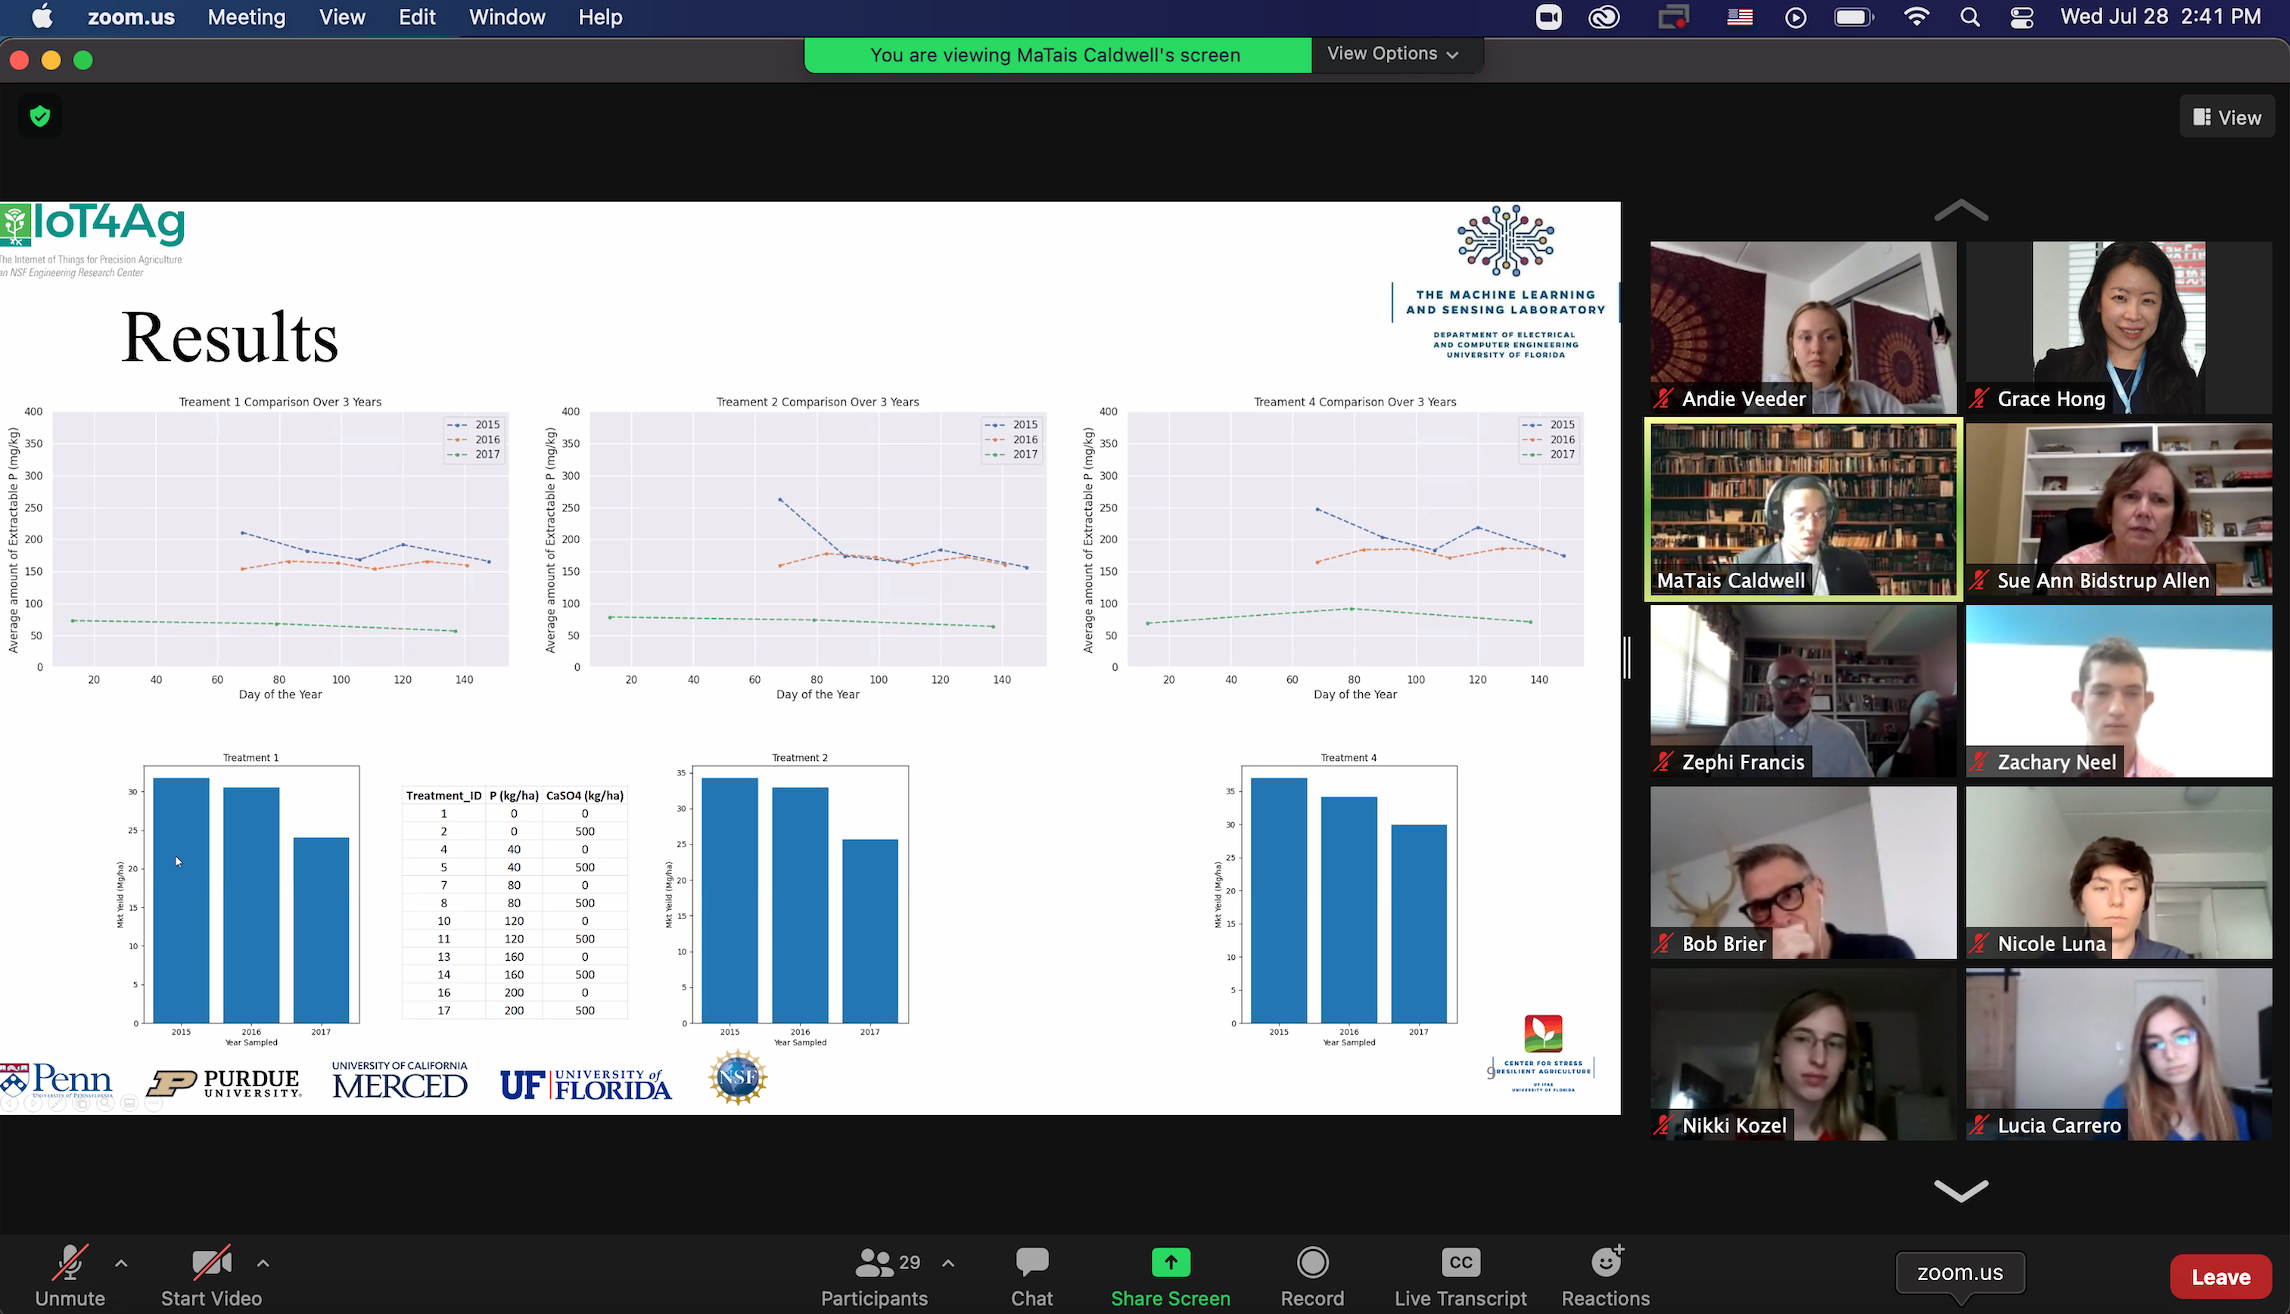Page down in participant gallery

click(1961, 1190)
